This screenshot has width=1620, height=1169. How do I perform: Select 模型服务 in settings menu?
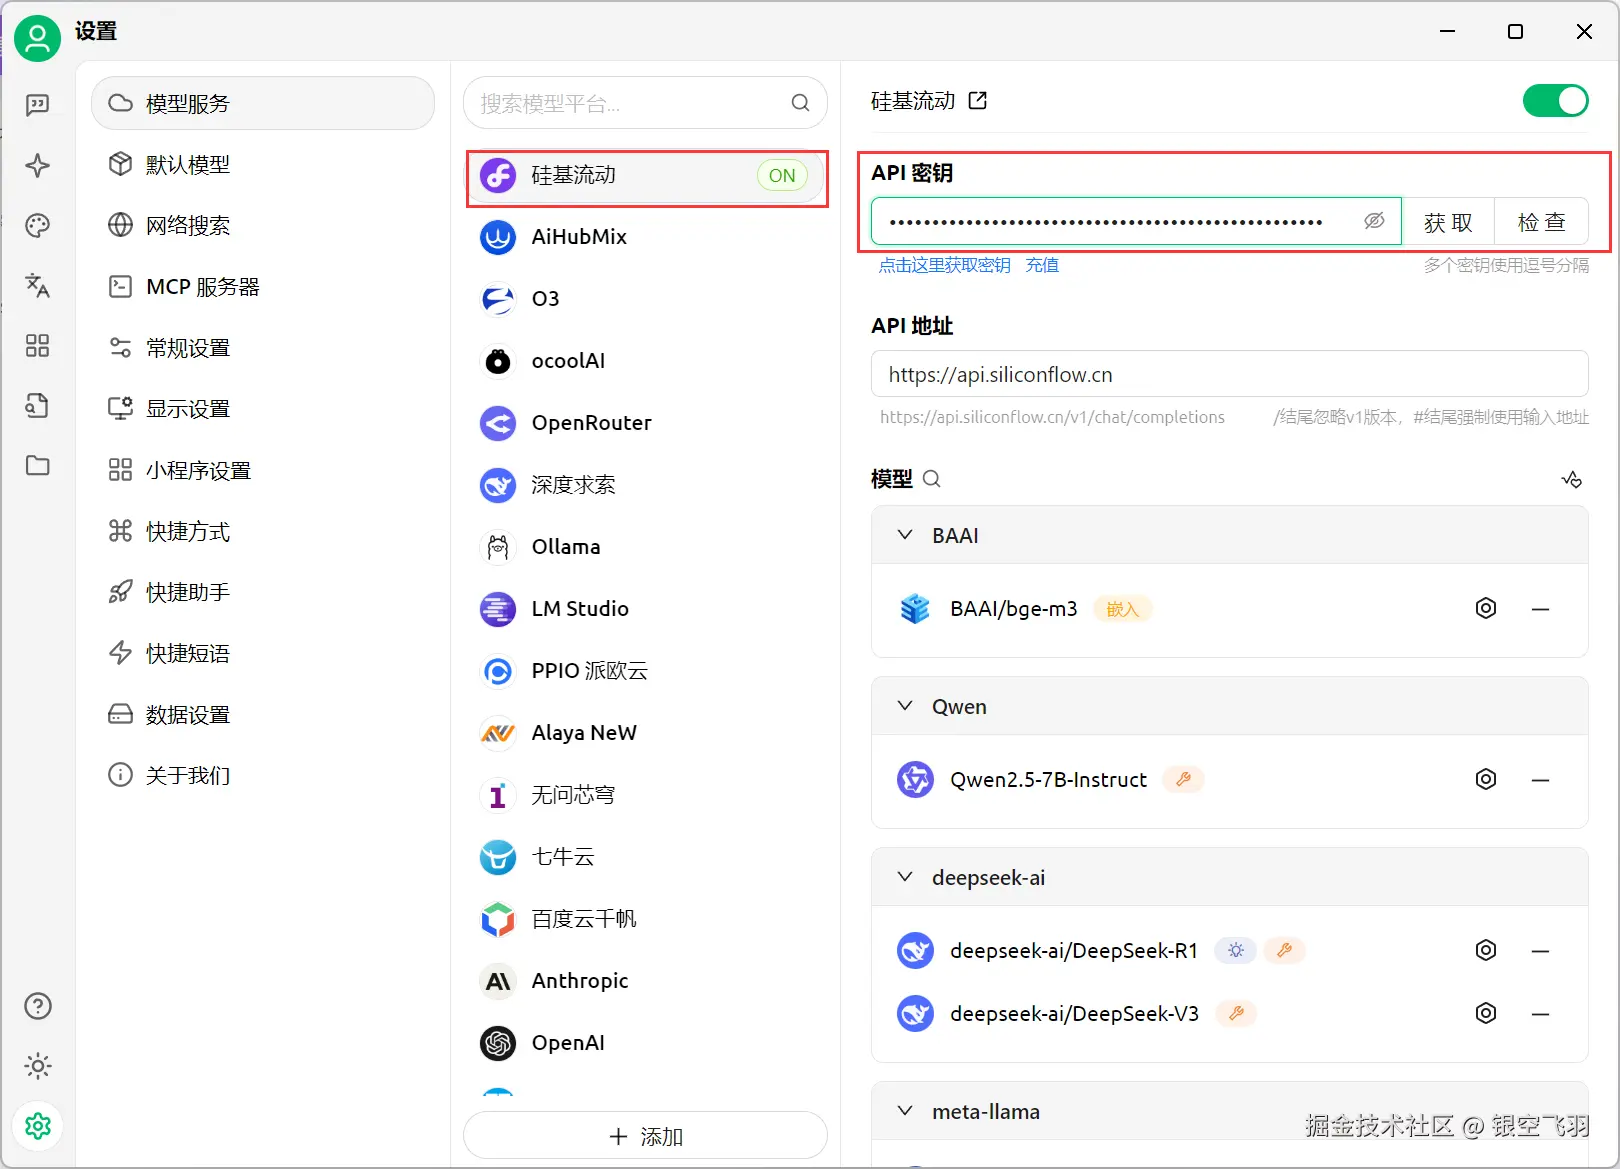coord(263,103)
